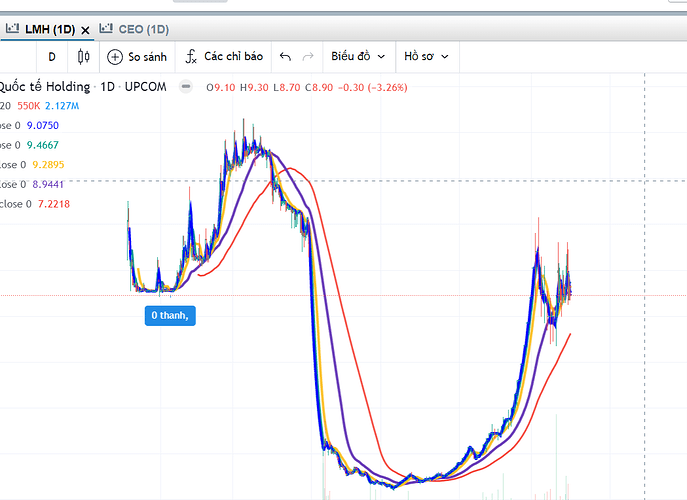The height and width of the screenshot is (500, 687).
Task: Click the change value -0.30 (-3.26%)
Action: coord(372,88)
